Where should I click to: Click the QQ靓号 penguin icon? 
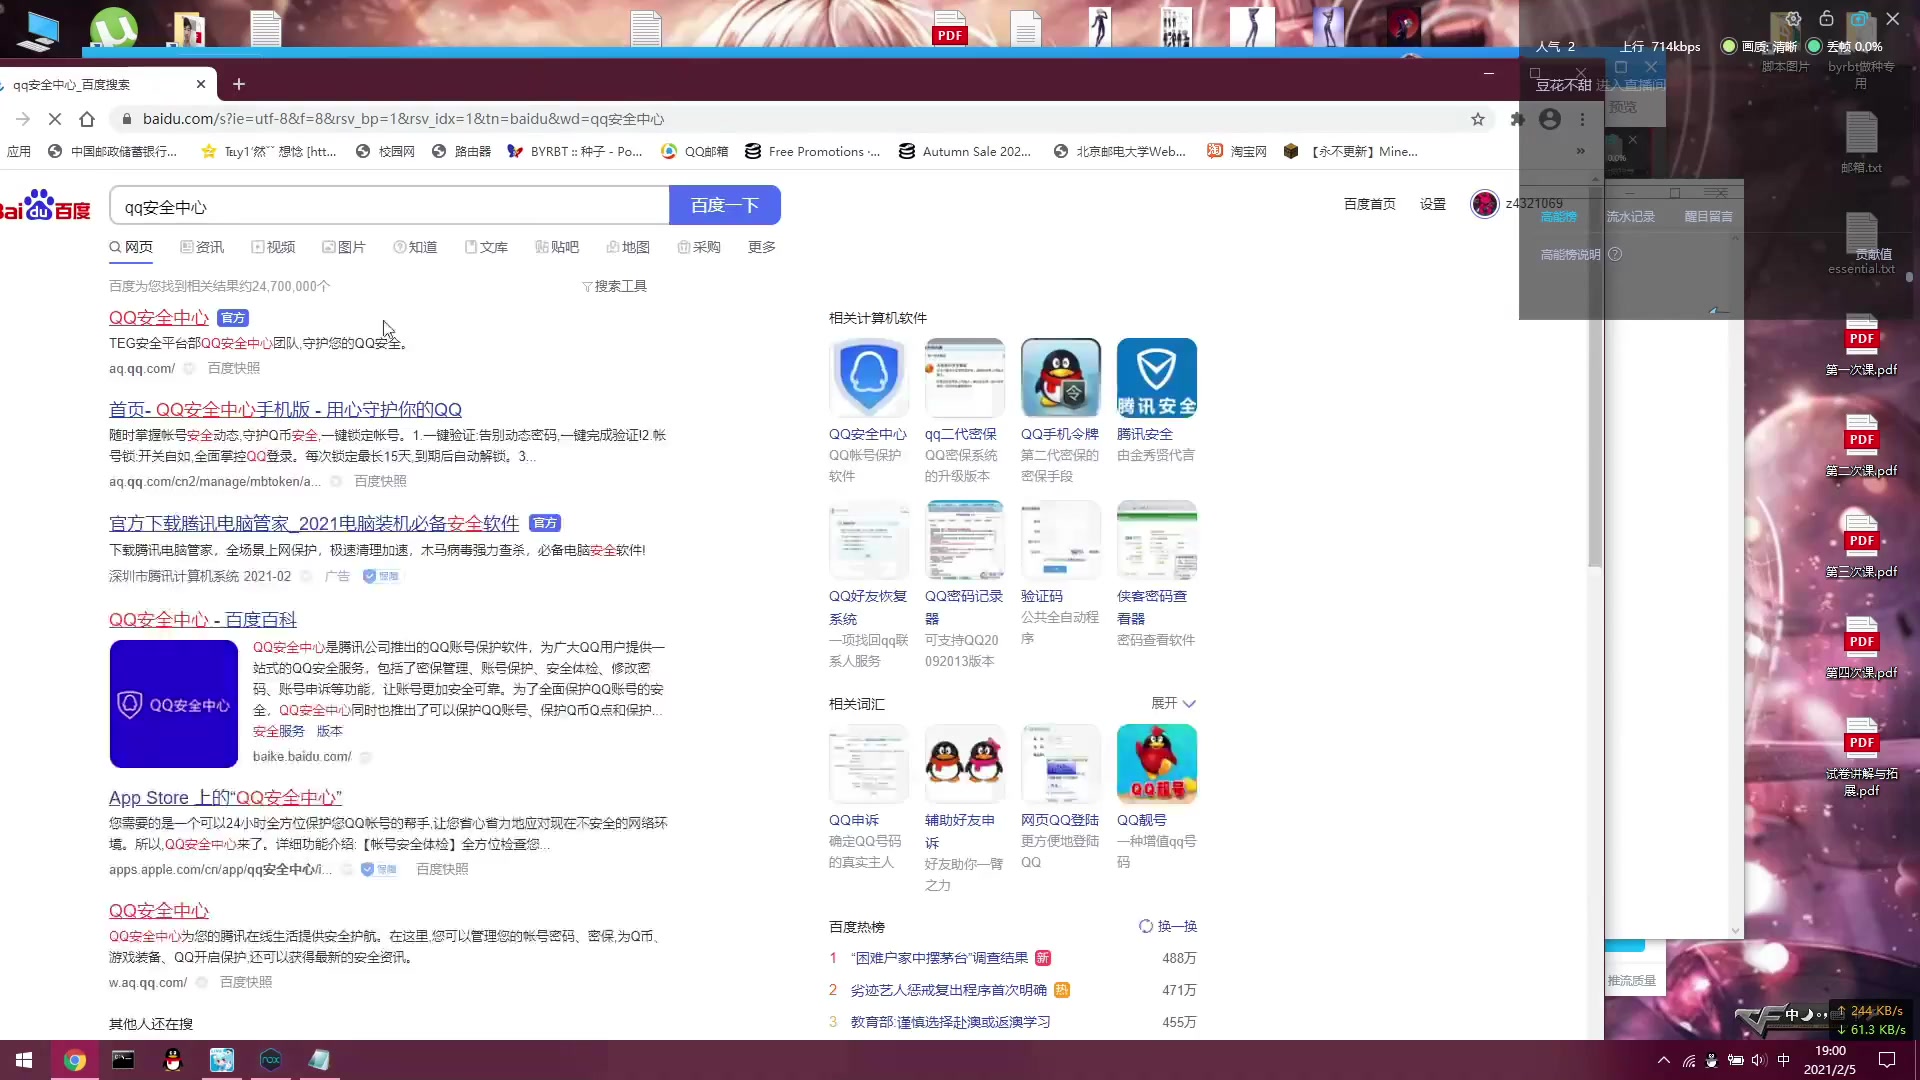click(x=1156, y=764)
